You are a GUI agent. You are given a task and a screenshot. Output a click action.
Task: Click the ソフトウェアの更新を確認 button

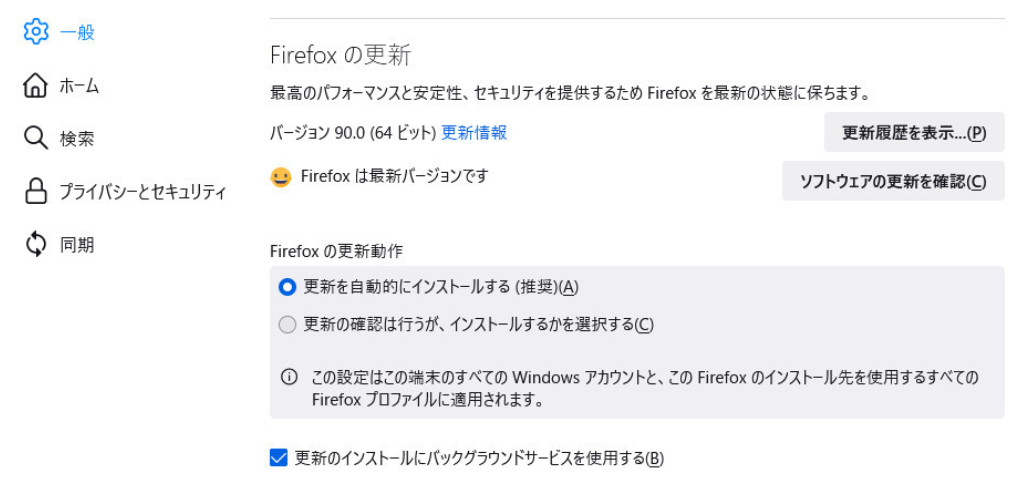coord(893,181)
